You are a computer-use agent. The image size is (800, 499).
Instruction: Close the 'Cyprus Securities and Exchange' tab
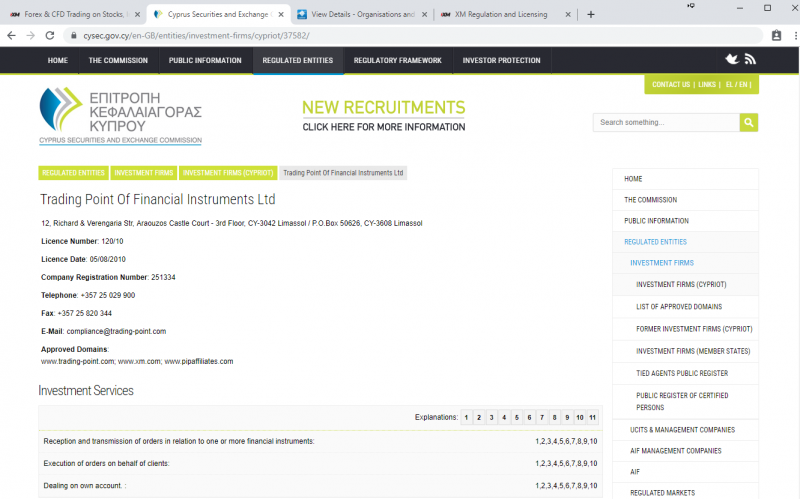click(x=281, y=14)
